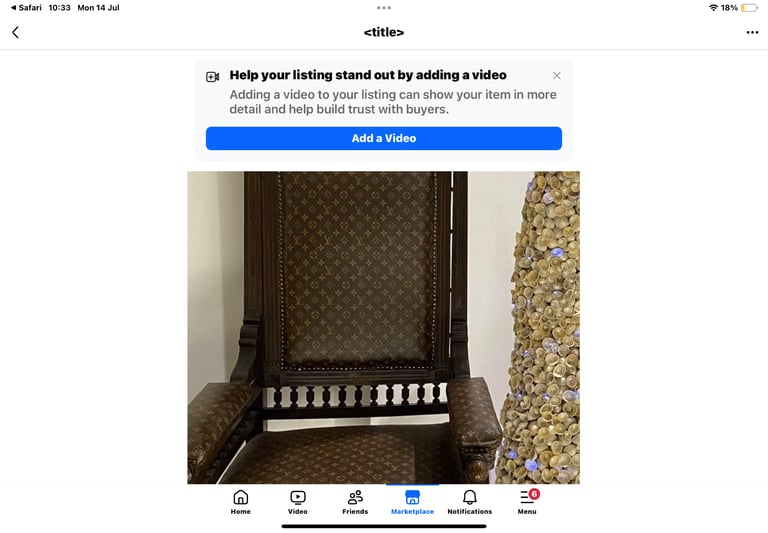Click the listing <title> header text

384,32
